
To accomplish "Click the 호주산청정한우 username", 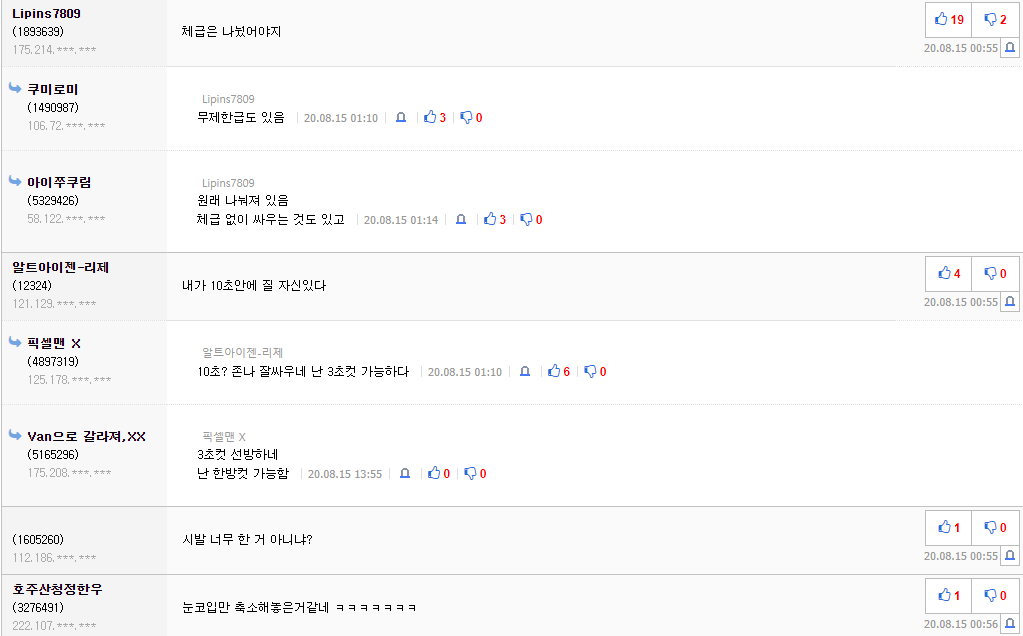I will (57, 589).
